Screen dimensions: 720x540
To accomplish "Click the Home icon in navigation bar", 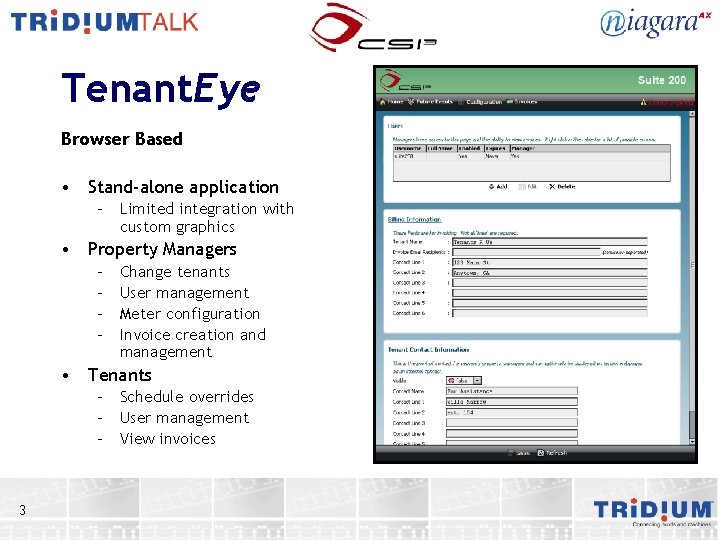I will 382,102.
